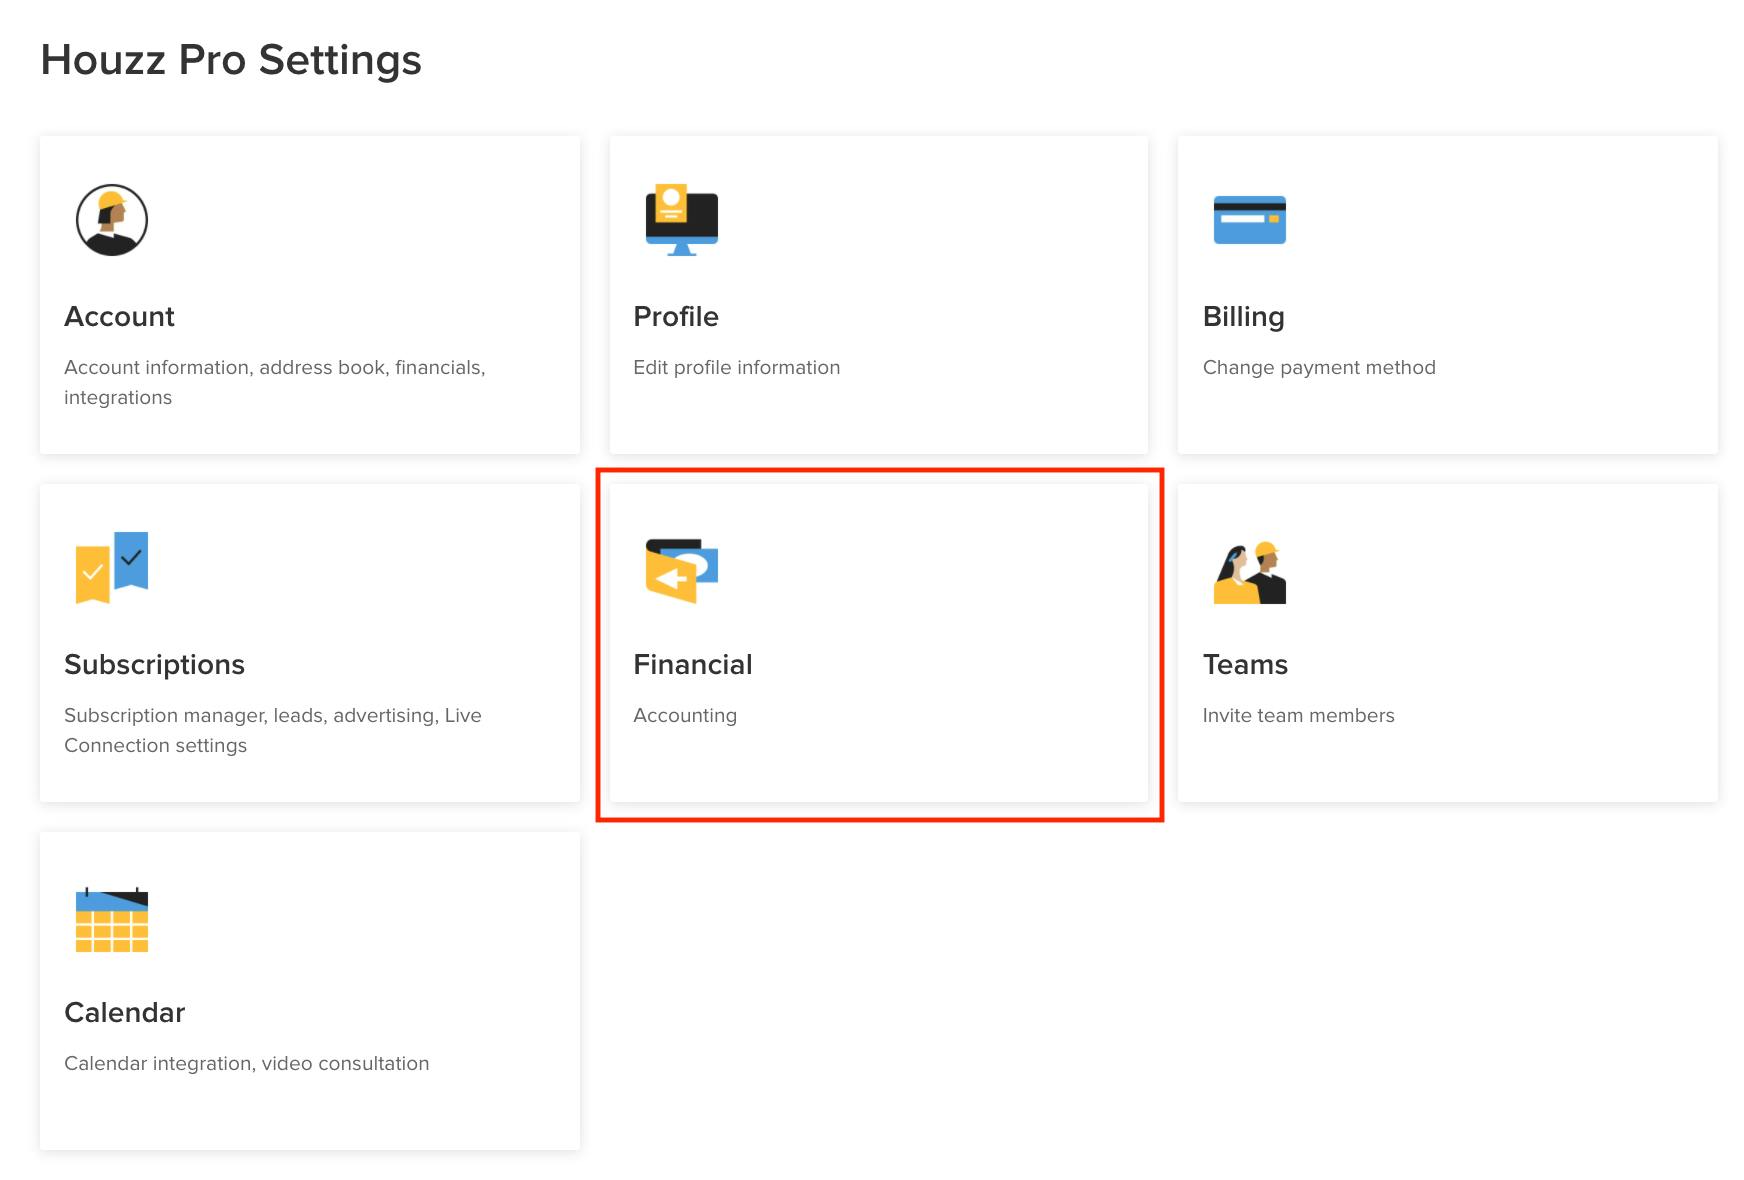Click 'Calendar integration, video consultation' text
This screenshot has height=1180, width=1744.
click(246, 1064)
